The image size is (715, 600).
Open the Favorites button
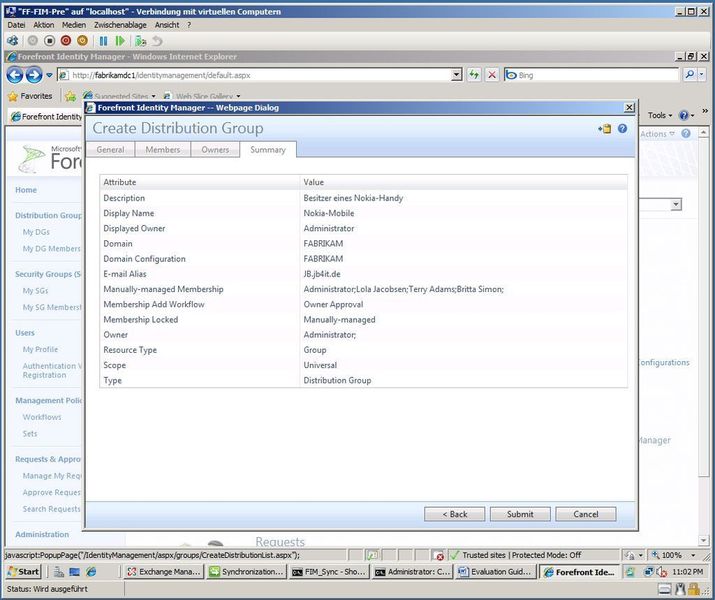tap(30, 96)
